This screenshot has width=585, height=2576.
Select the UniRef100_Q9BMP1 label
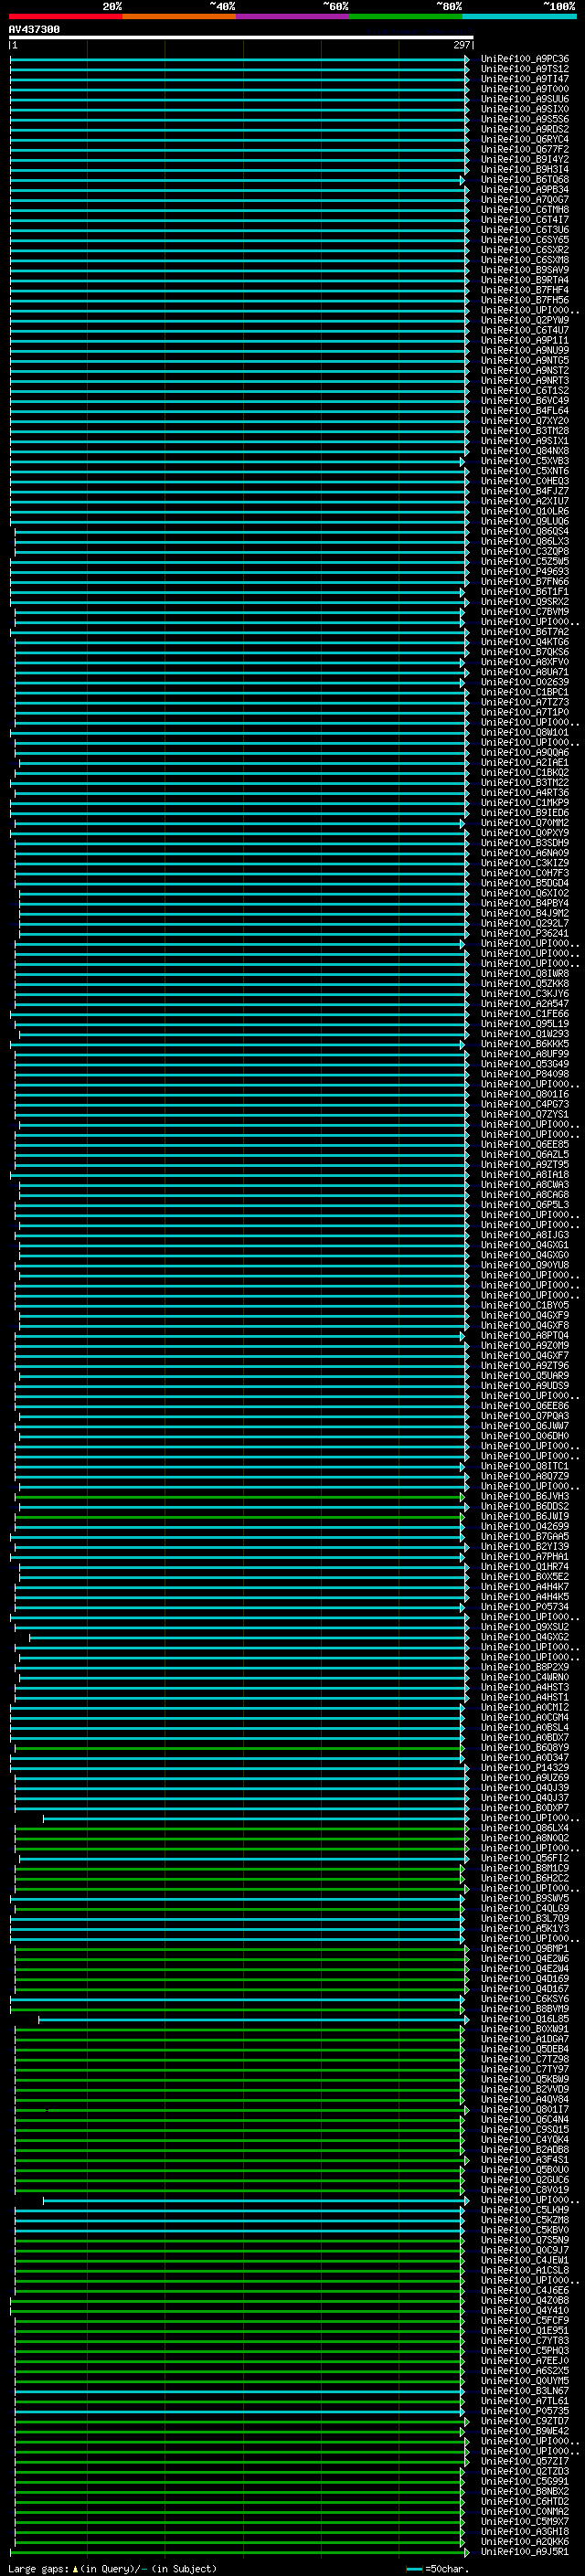tap(525, 1948)
